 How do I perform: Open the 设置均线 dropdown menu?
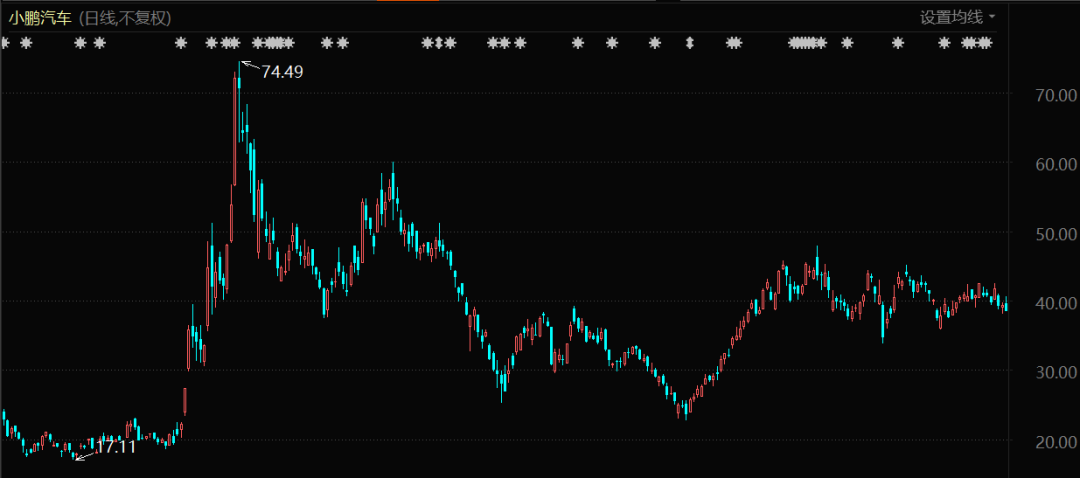pyautogui.click(x=958, y=17)
